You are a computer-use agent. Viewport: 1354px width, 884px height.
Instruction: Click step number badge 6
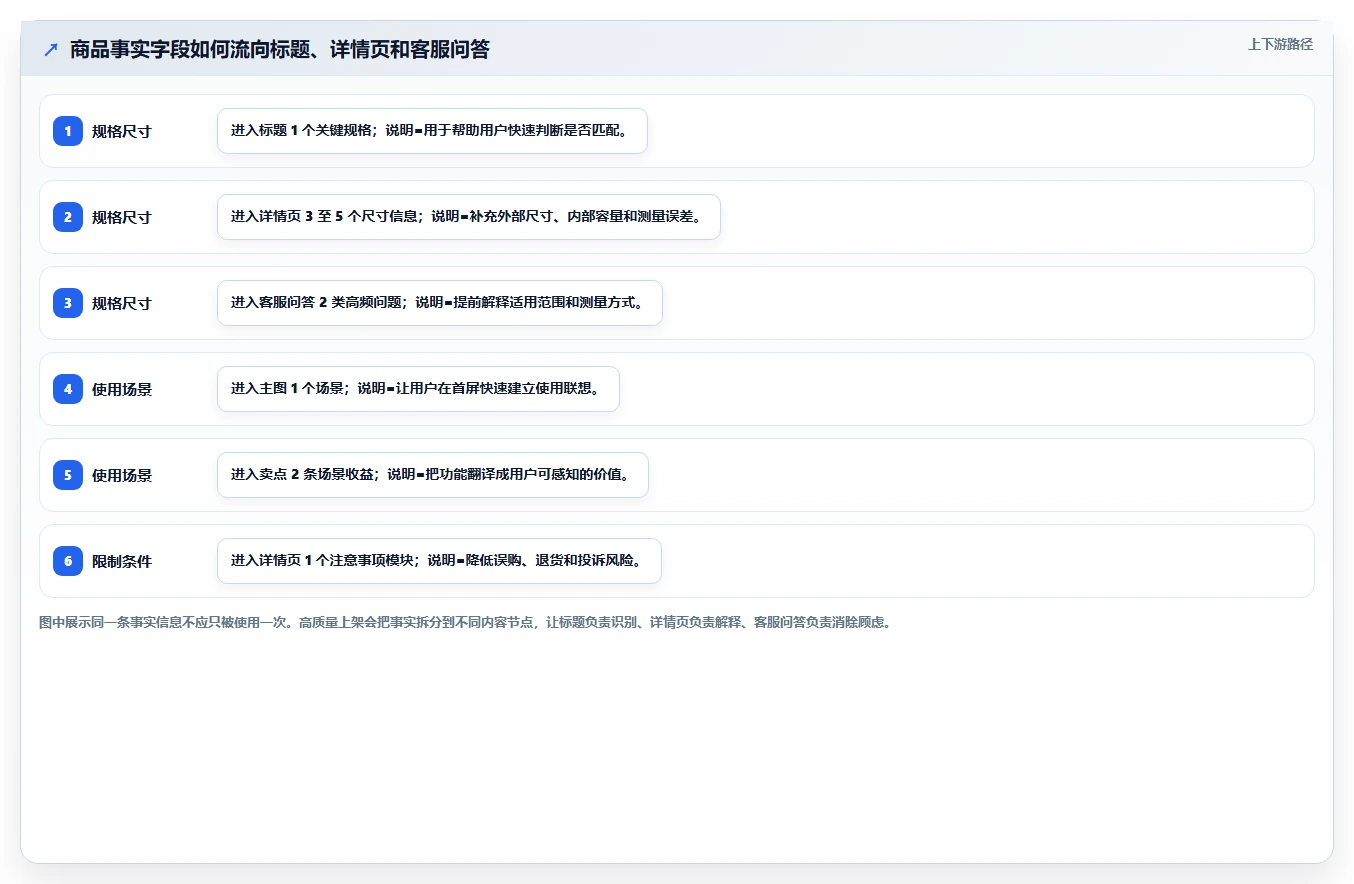coord(68,561)
